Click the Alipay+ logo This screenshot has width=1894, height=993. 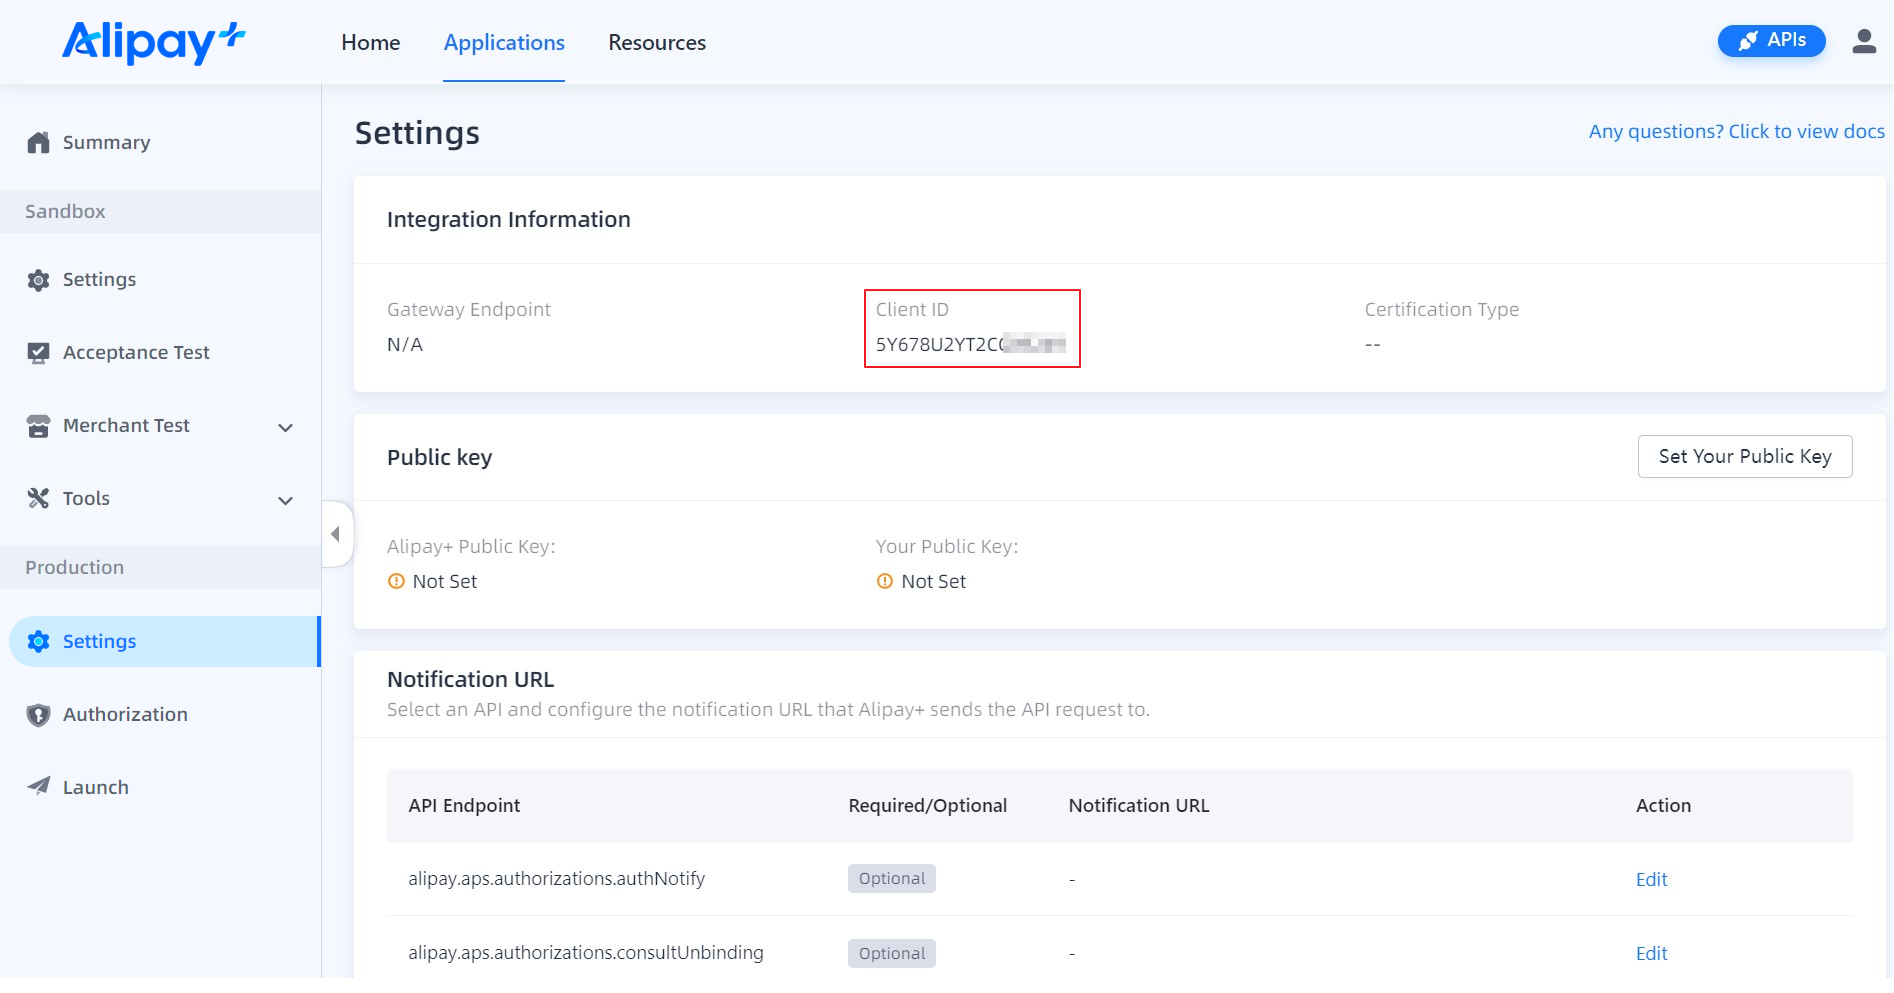coord(153,42)
